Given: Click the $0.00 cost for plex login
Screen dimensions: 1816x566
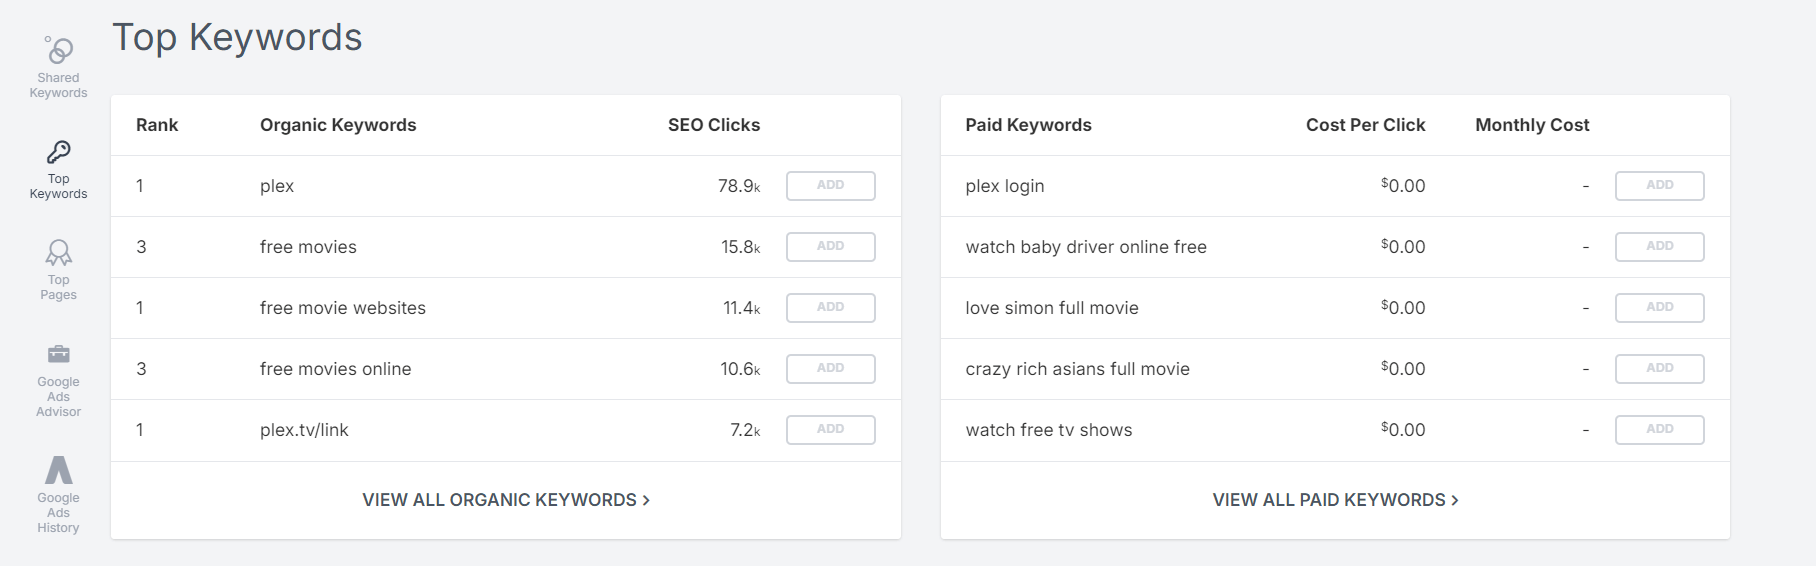Looking at the screenshot, I should coord(1403,186).
